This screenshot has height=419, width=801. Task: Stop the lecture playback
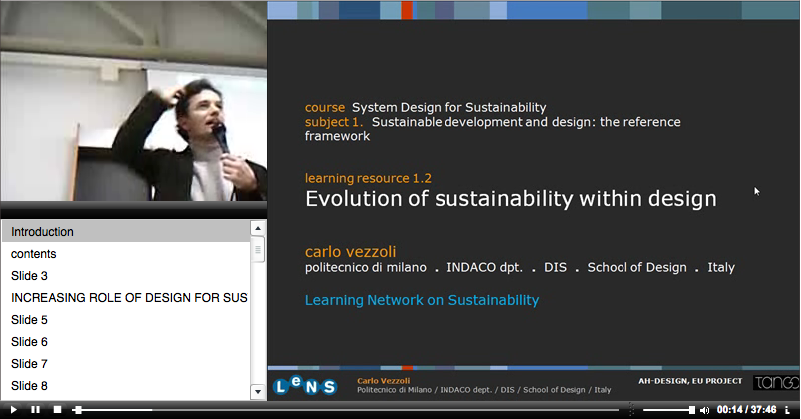coord(58,410)
